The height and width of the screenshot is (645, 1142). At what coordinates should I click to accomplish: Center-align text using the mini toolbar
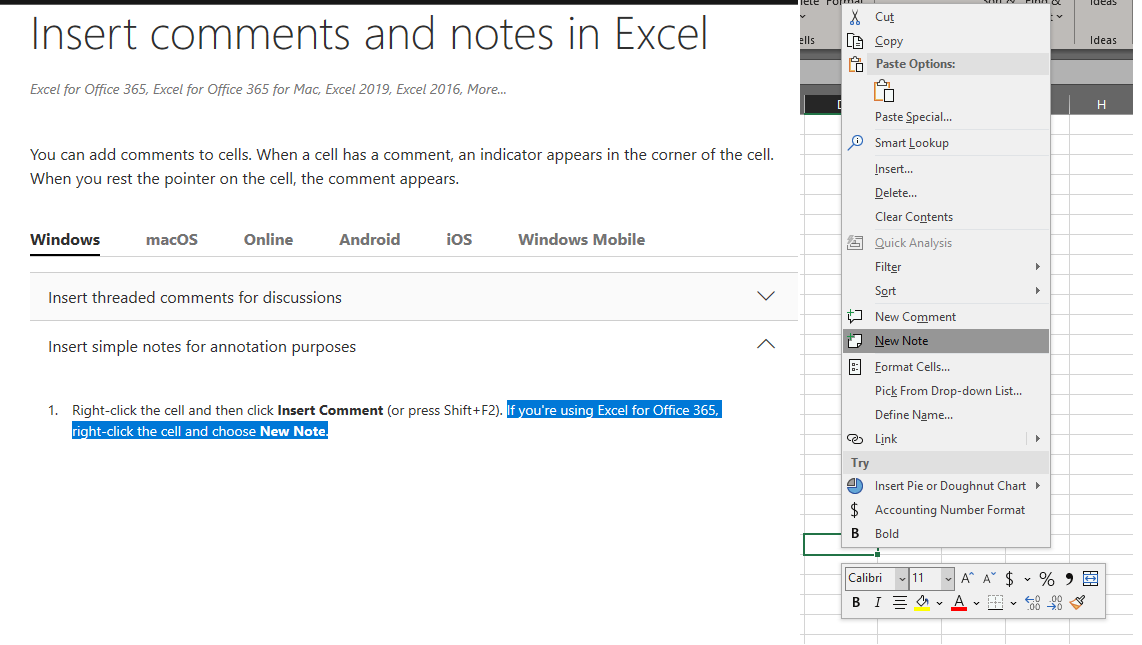tap(900, 602)
